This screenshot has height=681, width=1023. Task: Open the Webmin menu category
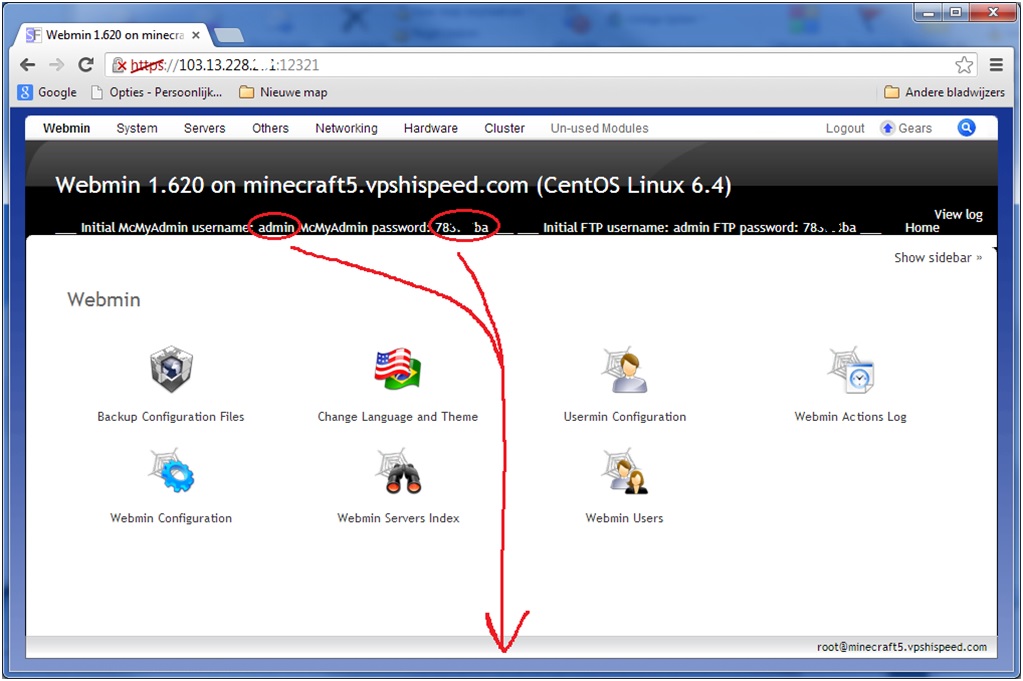pyautogui.click(x=67, y=129)
